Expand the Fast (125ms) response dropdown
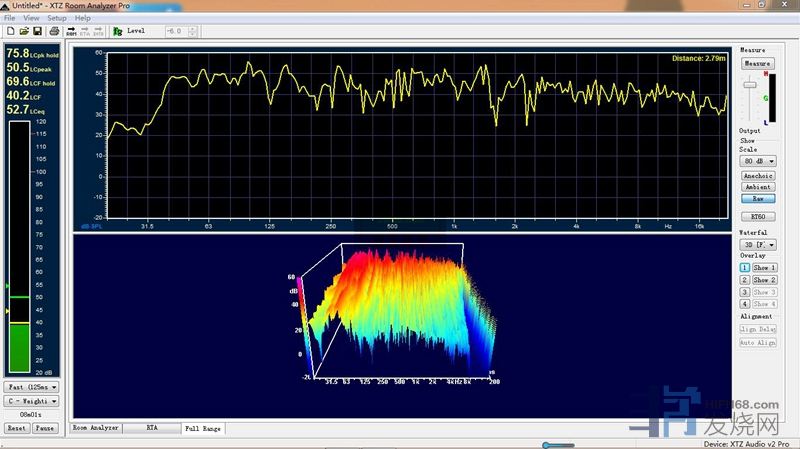 [x=32, y=386]
